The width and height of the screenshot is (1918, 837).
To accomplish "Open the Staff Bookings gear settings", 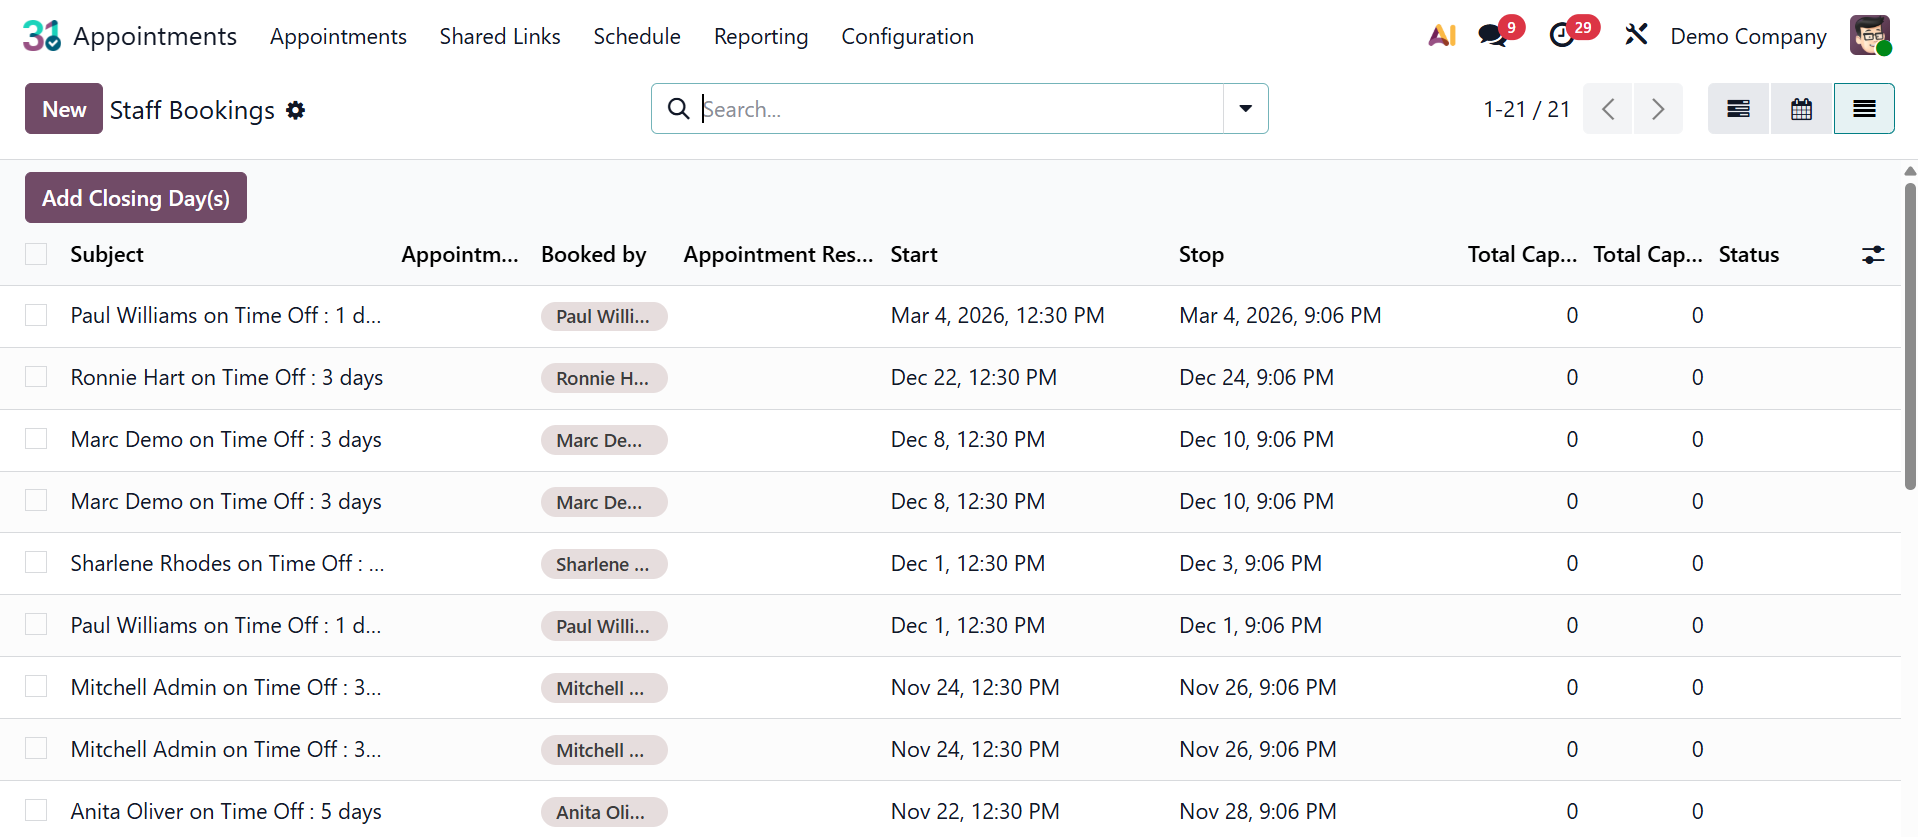I will coord(295,110).
